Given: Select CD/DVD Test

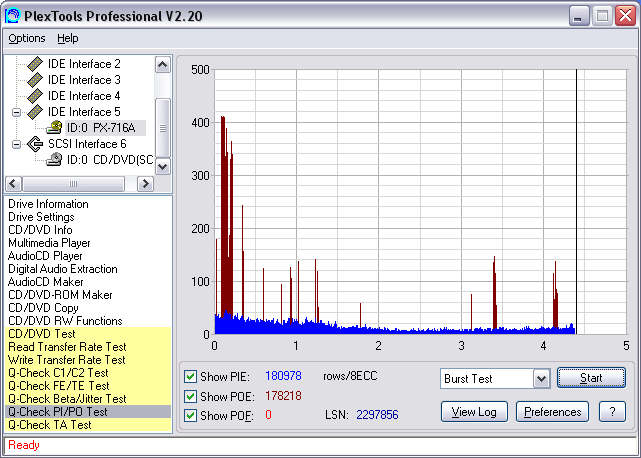Looking at the screenshot, I should 88,334.
